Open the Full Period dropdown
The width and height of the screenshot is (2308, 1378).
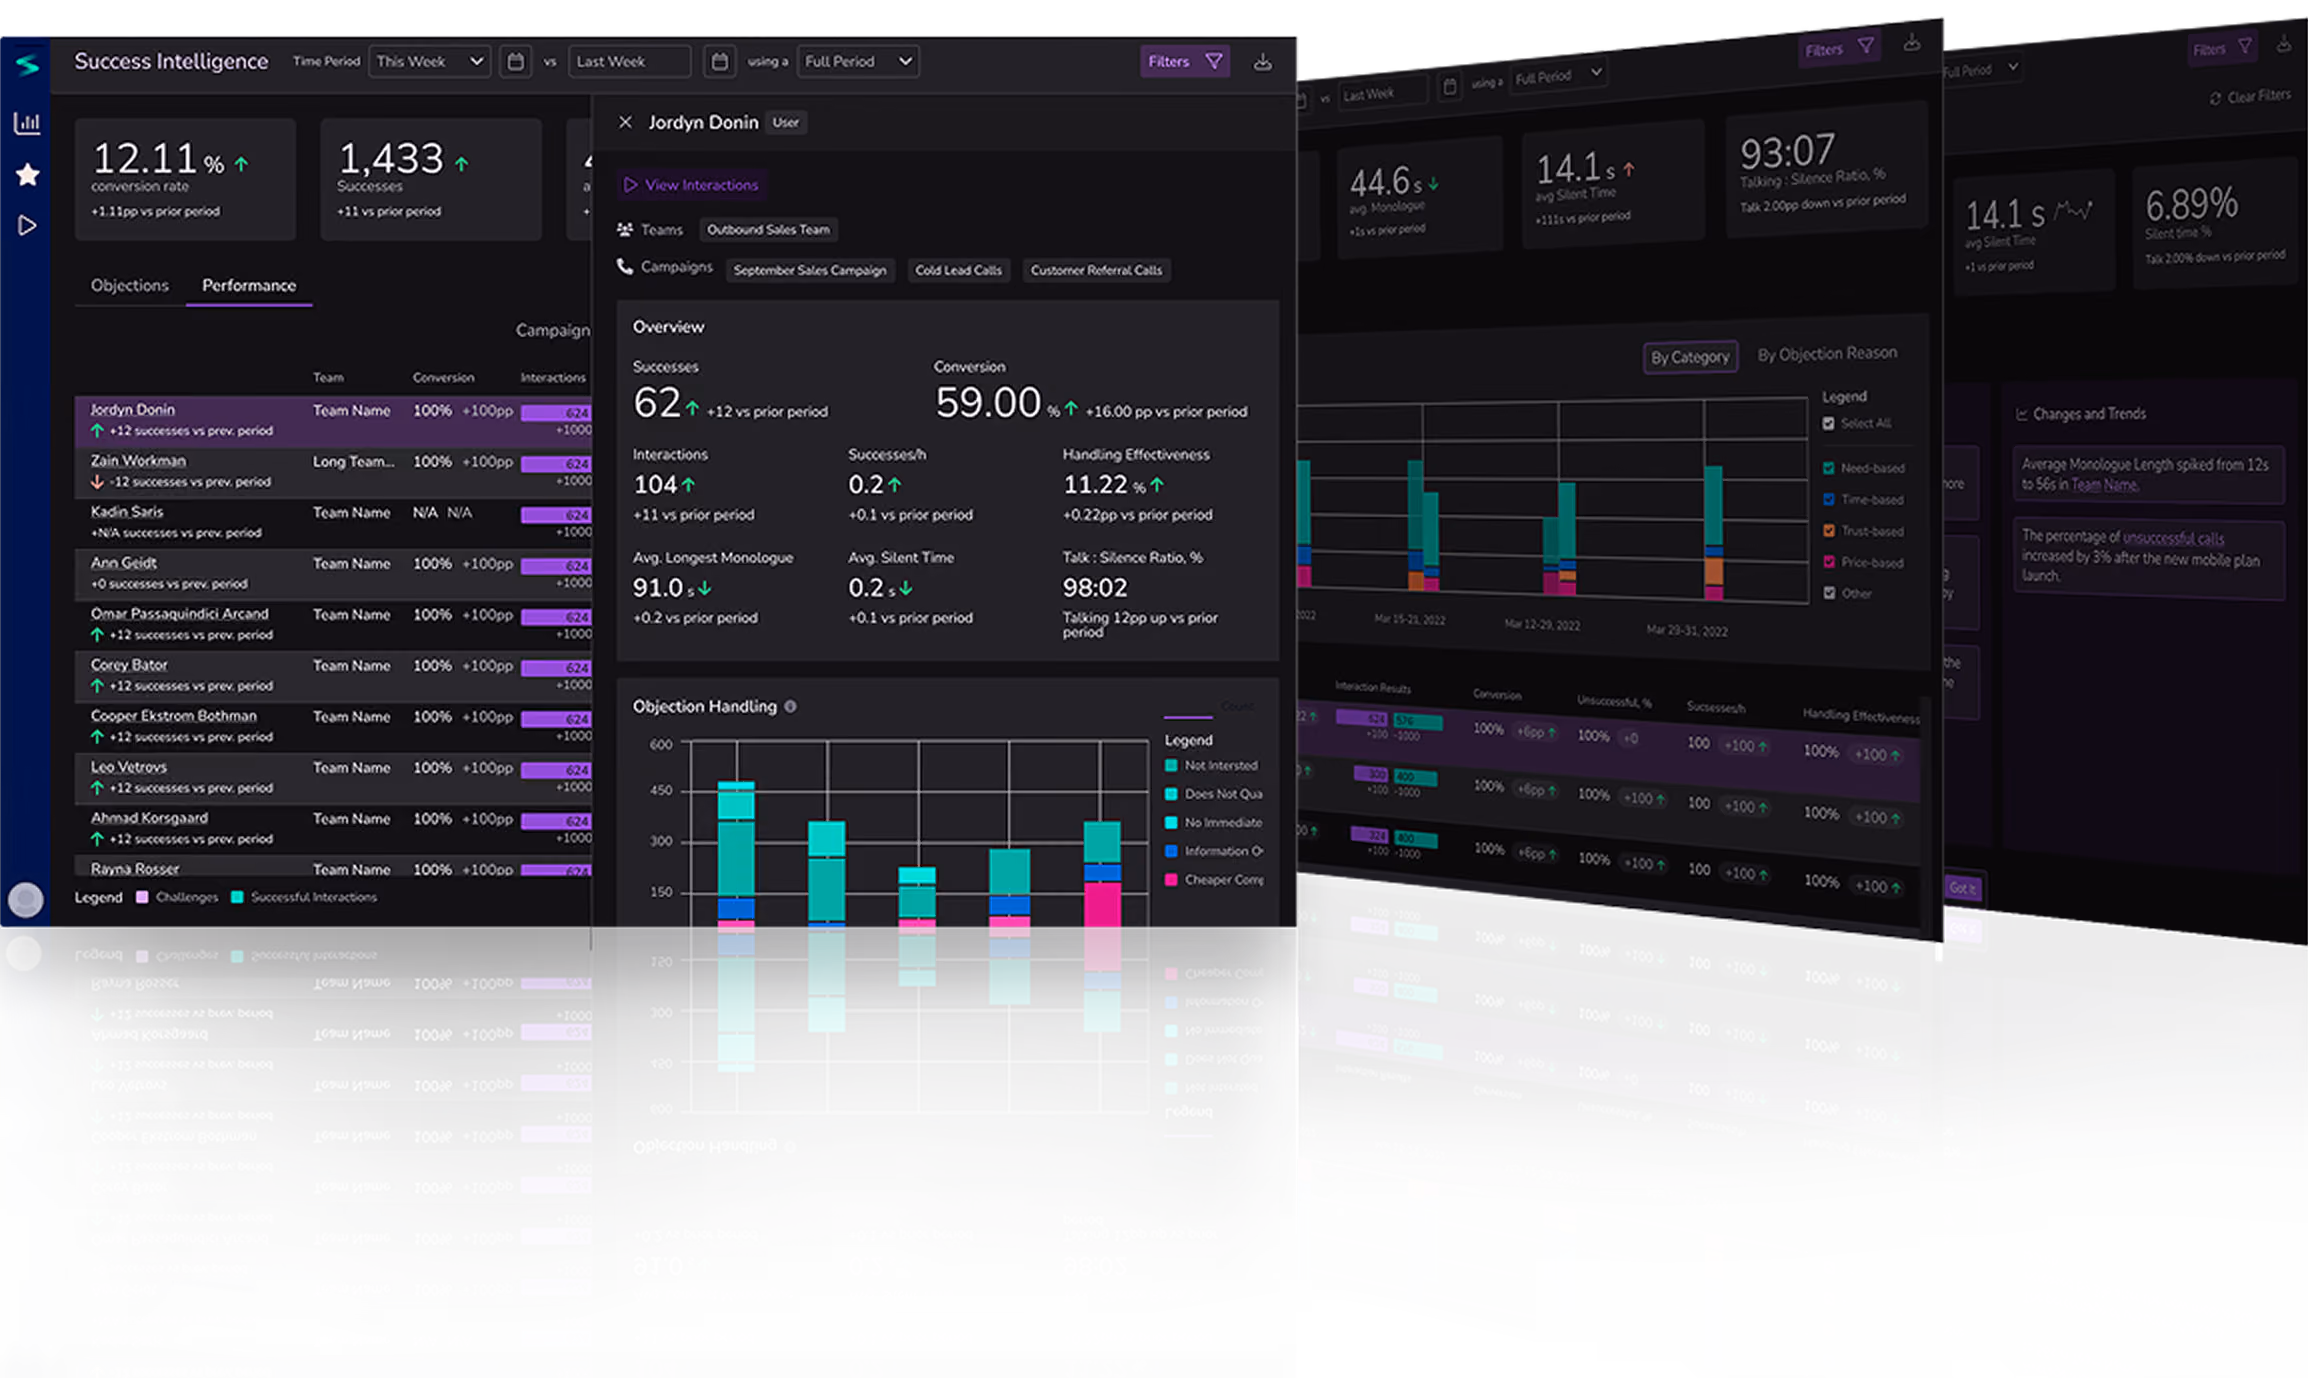pos(858,62)
